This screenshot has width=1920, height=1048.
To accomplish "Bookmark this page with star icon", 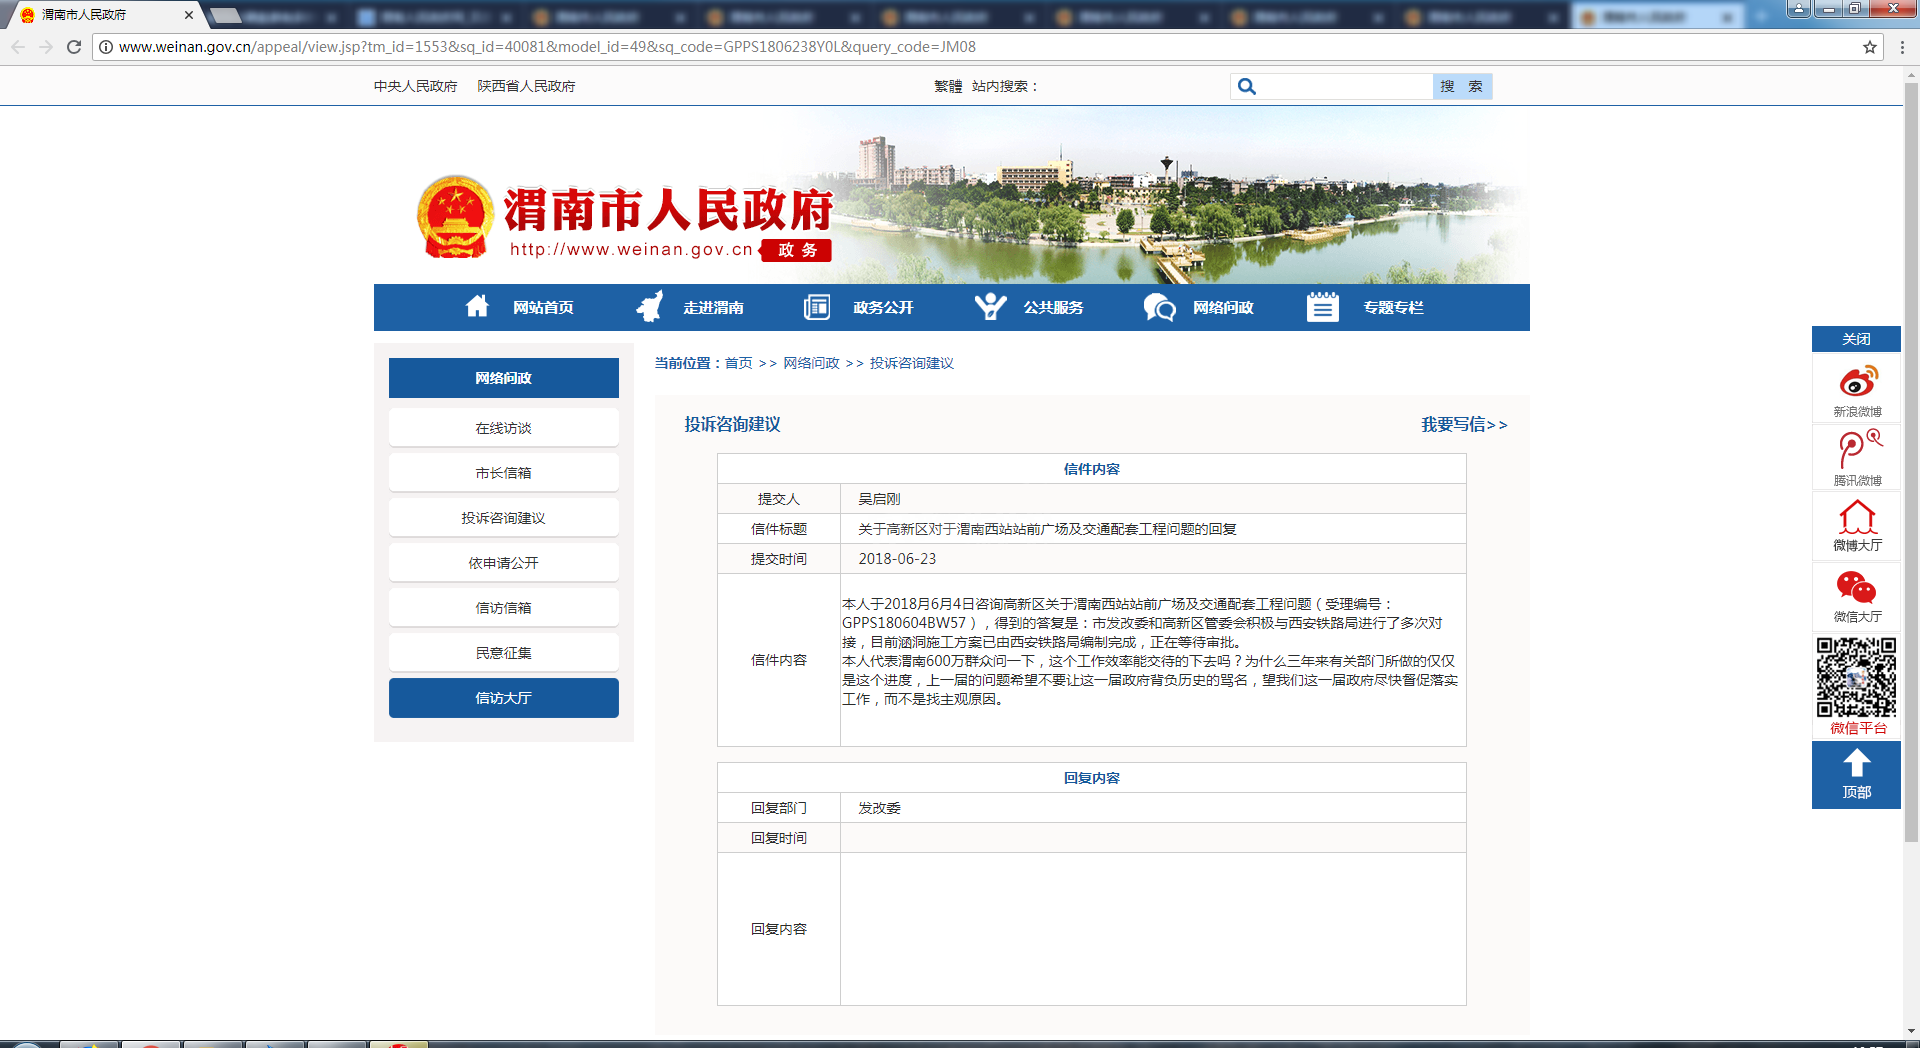I will point(1869,47).
